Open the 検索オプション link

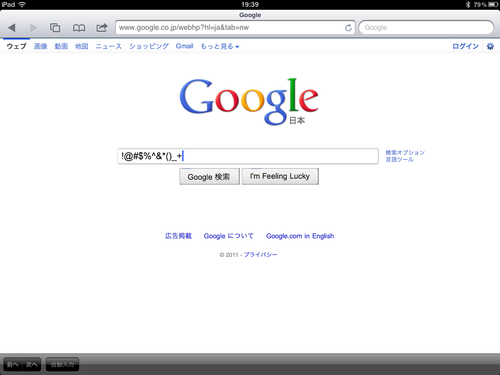coord(405,153)
